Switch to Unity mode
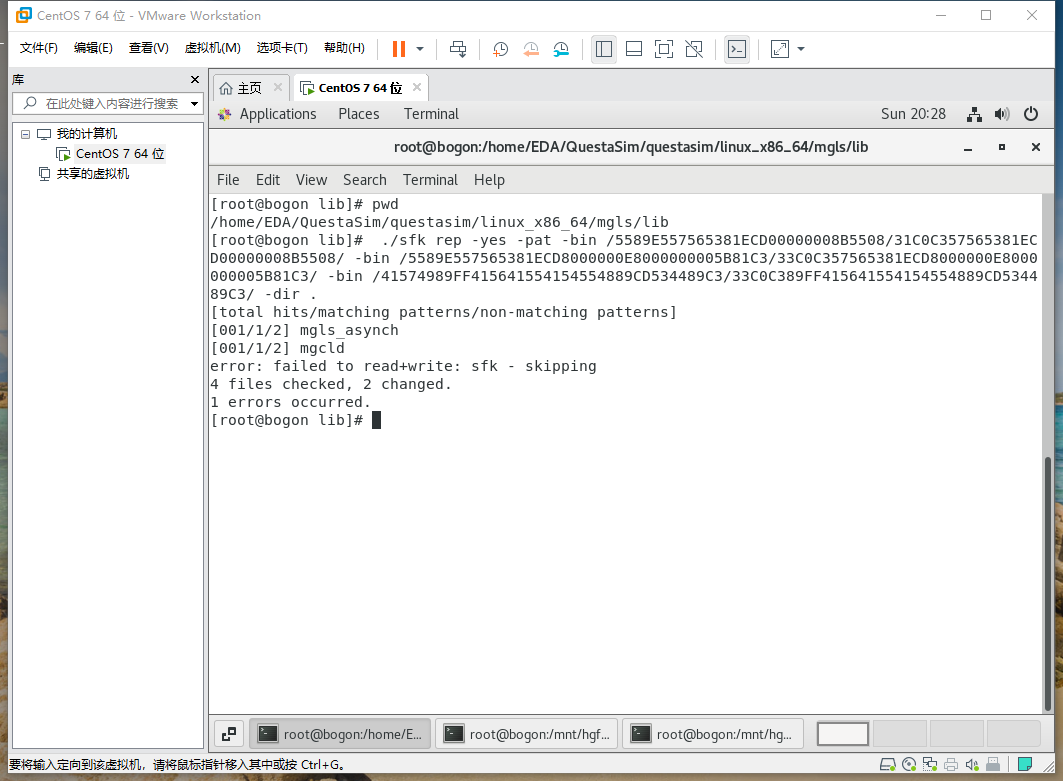The width and height of the screenshot is (1063, 781). tap(694, 49)
